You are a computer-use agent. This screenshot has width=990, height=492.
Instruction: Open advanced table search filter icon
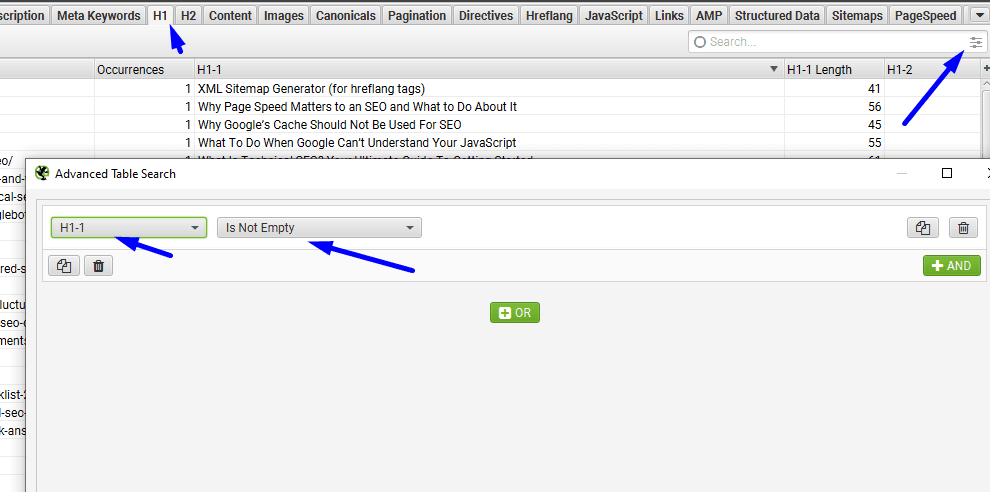975,42
